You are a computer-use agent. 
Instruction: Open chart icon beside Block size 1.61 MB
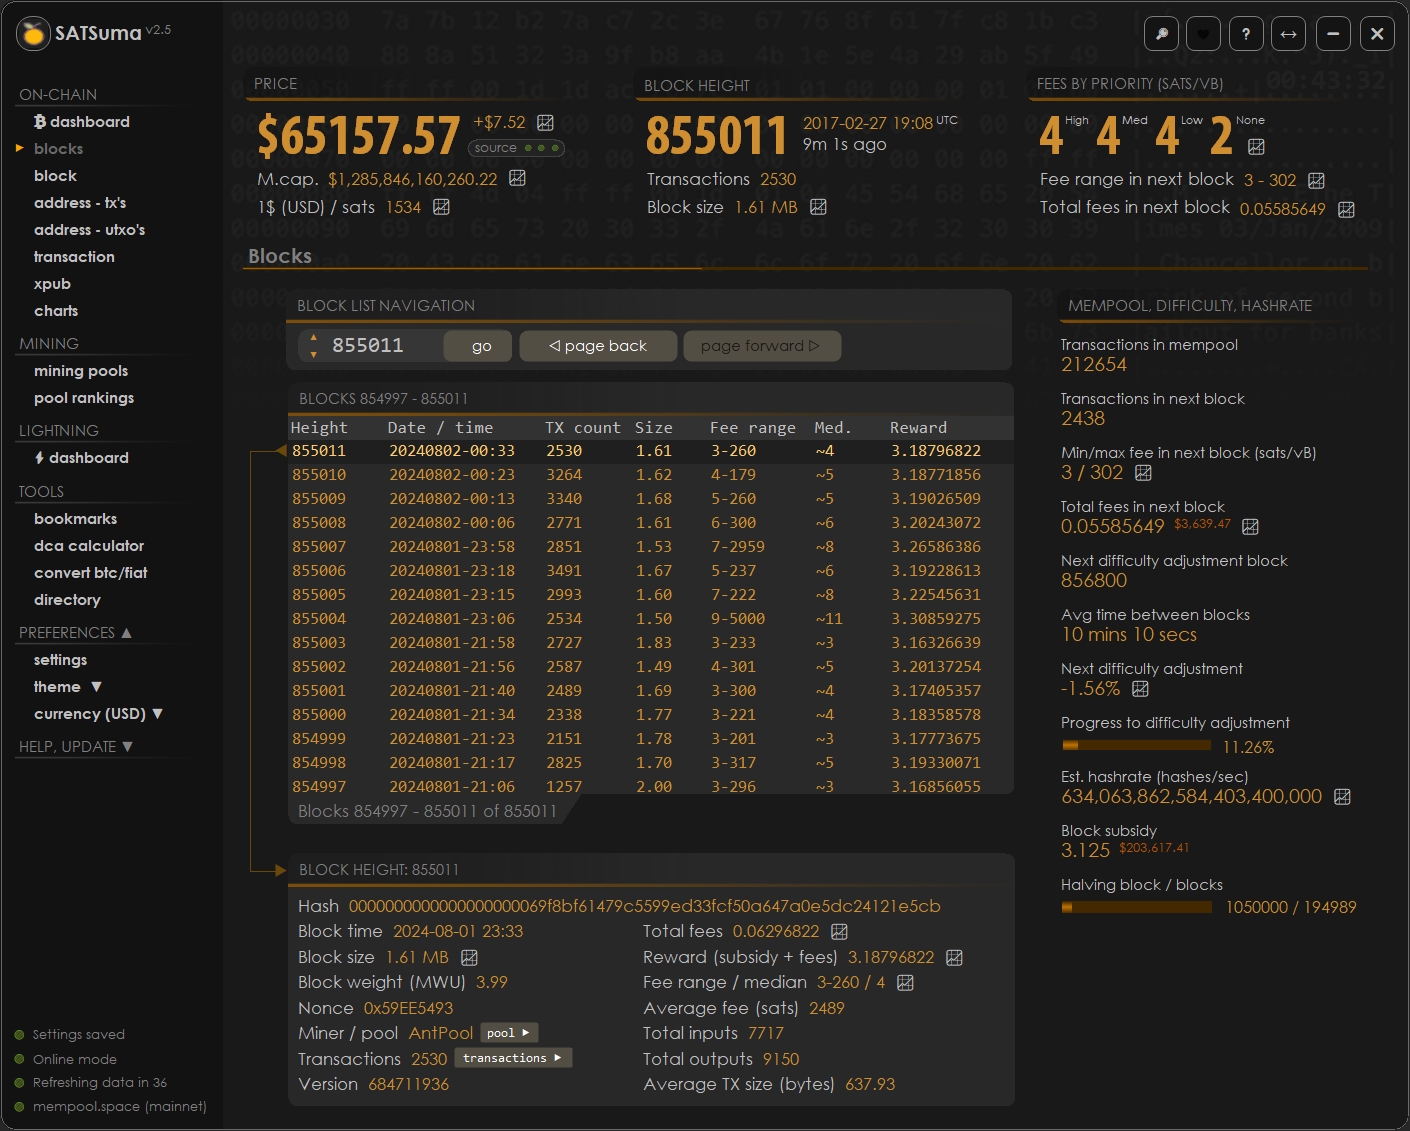(x=818, y=207)
